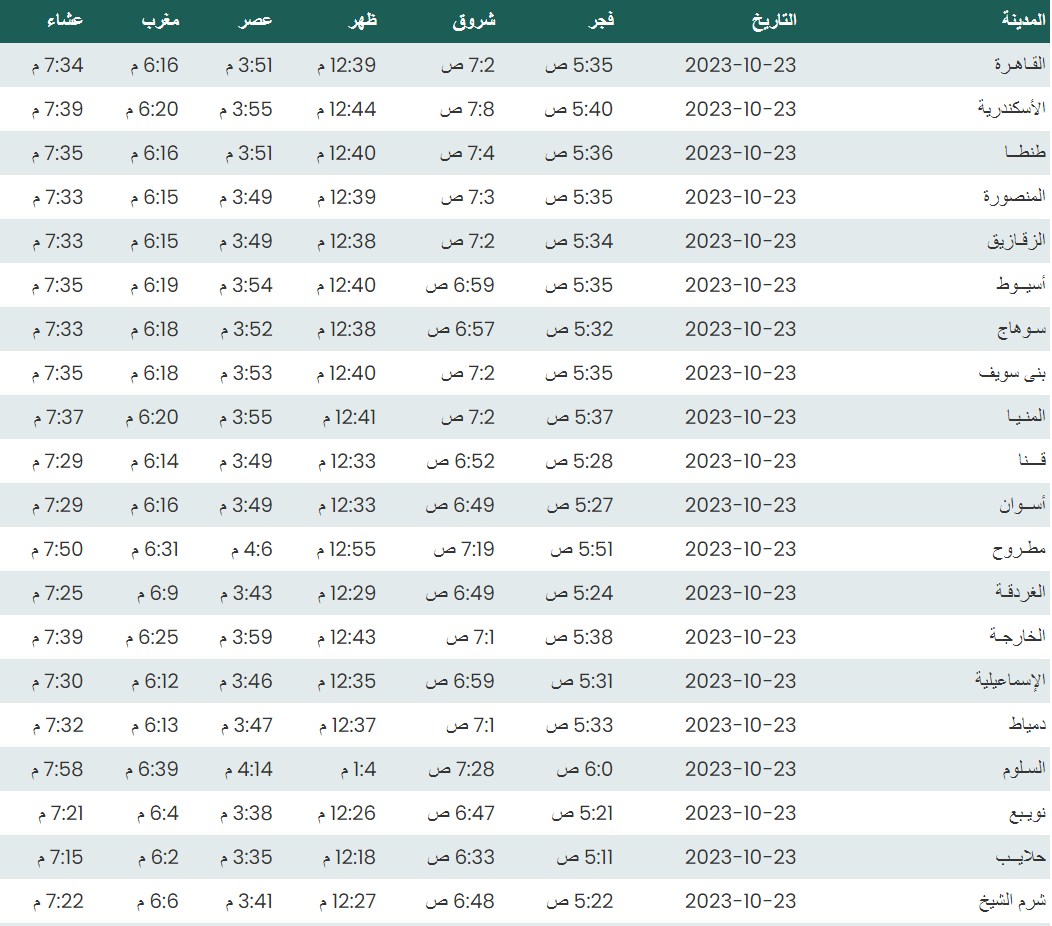The image size is (1052, 926).
Task: Select the شرم الشيخ city cell
Action: point(1012,901)
